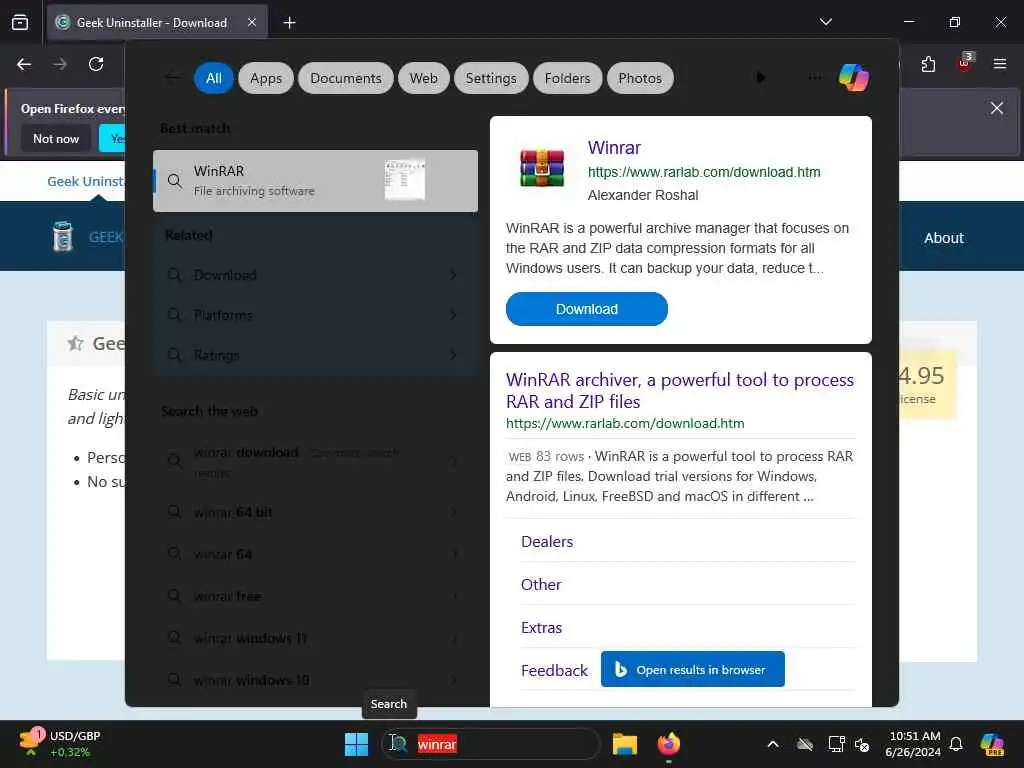
Task: Click the uBlock extension icon with badge
Action: (x=965, y=63)
